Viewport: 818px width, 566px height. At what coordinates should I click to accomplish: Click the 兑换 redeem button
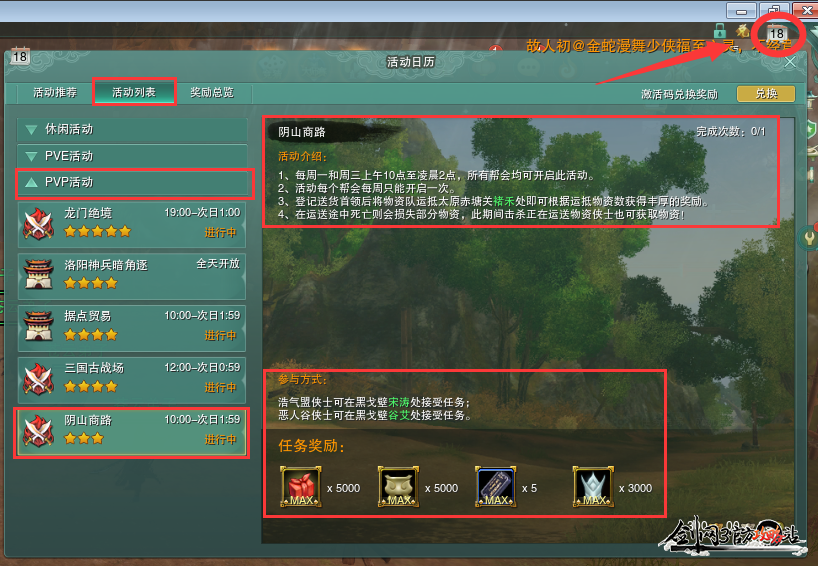766,94
